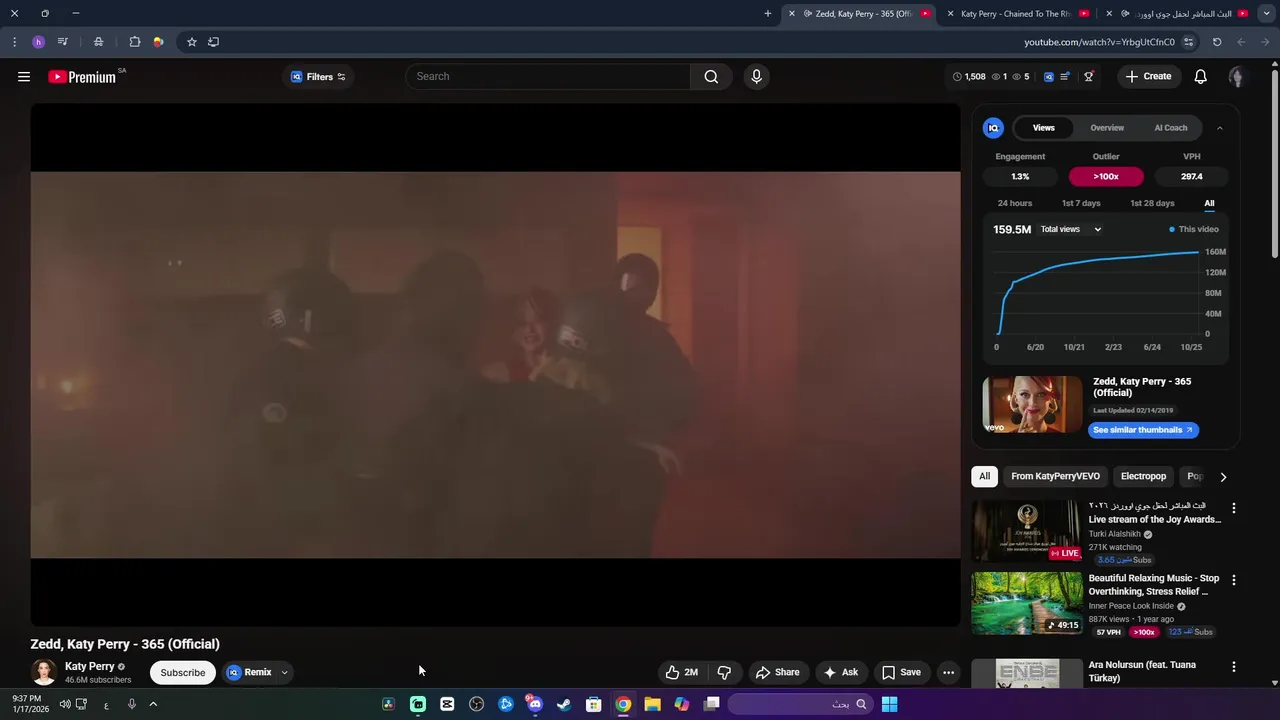The image size is (1280, 720).
Task: Focus the YouTube search field
Action: (548, 77)
